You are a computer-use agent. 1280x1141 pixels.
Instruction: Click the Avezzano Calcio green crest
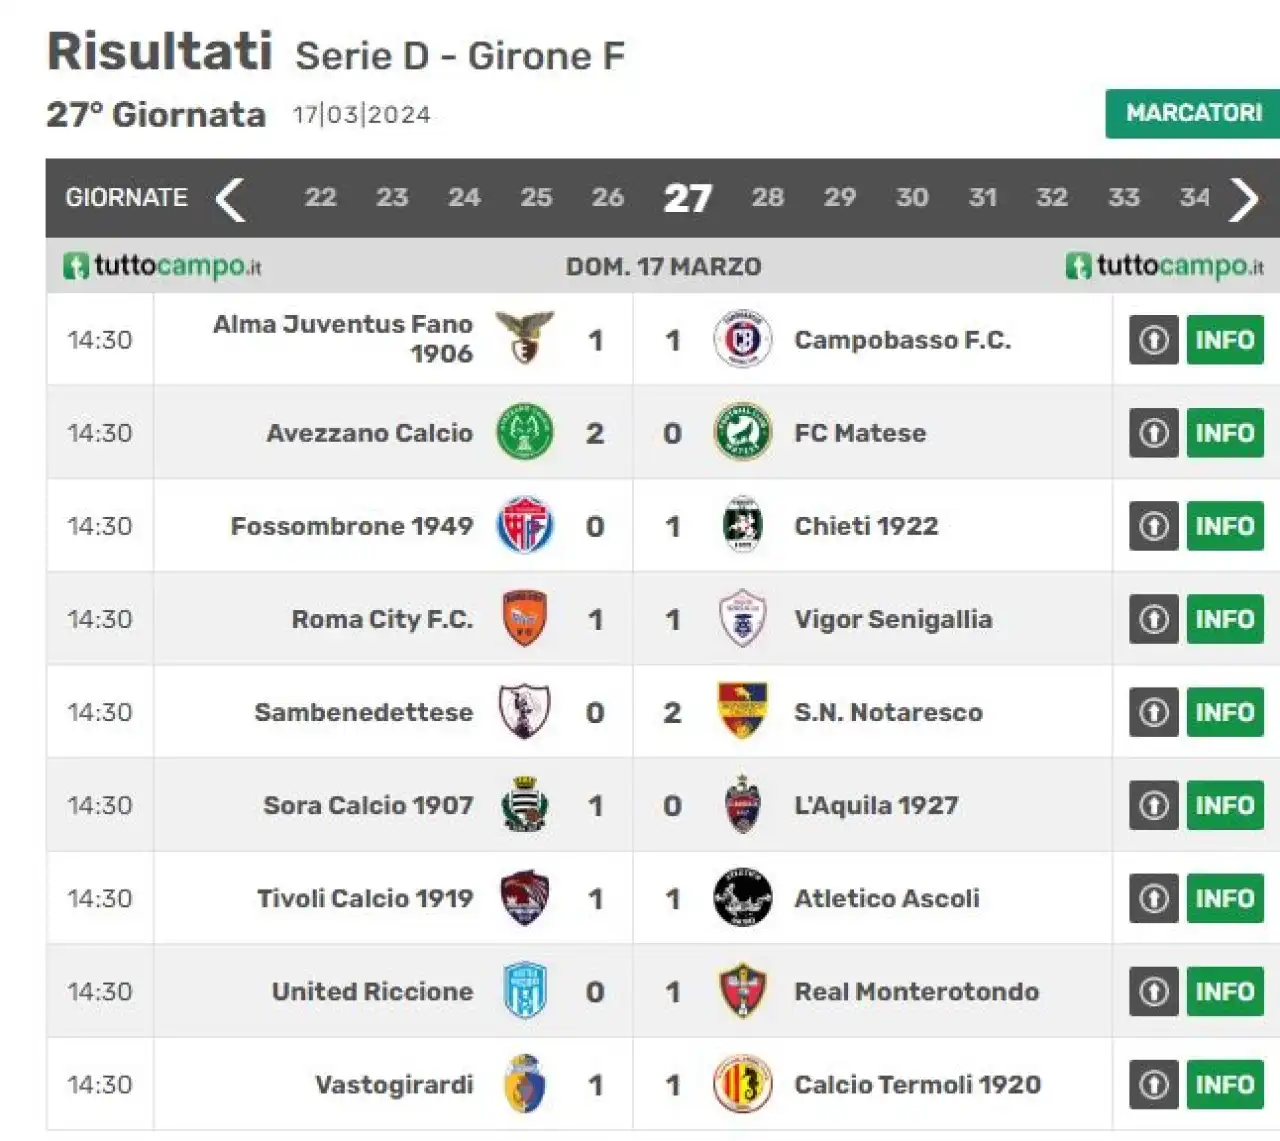click(525, 432)
